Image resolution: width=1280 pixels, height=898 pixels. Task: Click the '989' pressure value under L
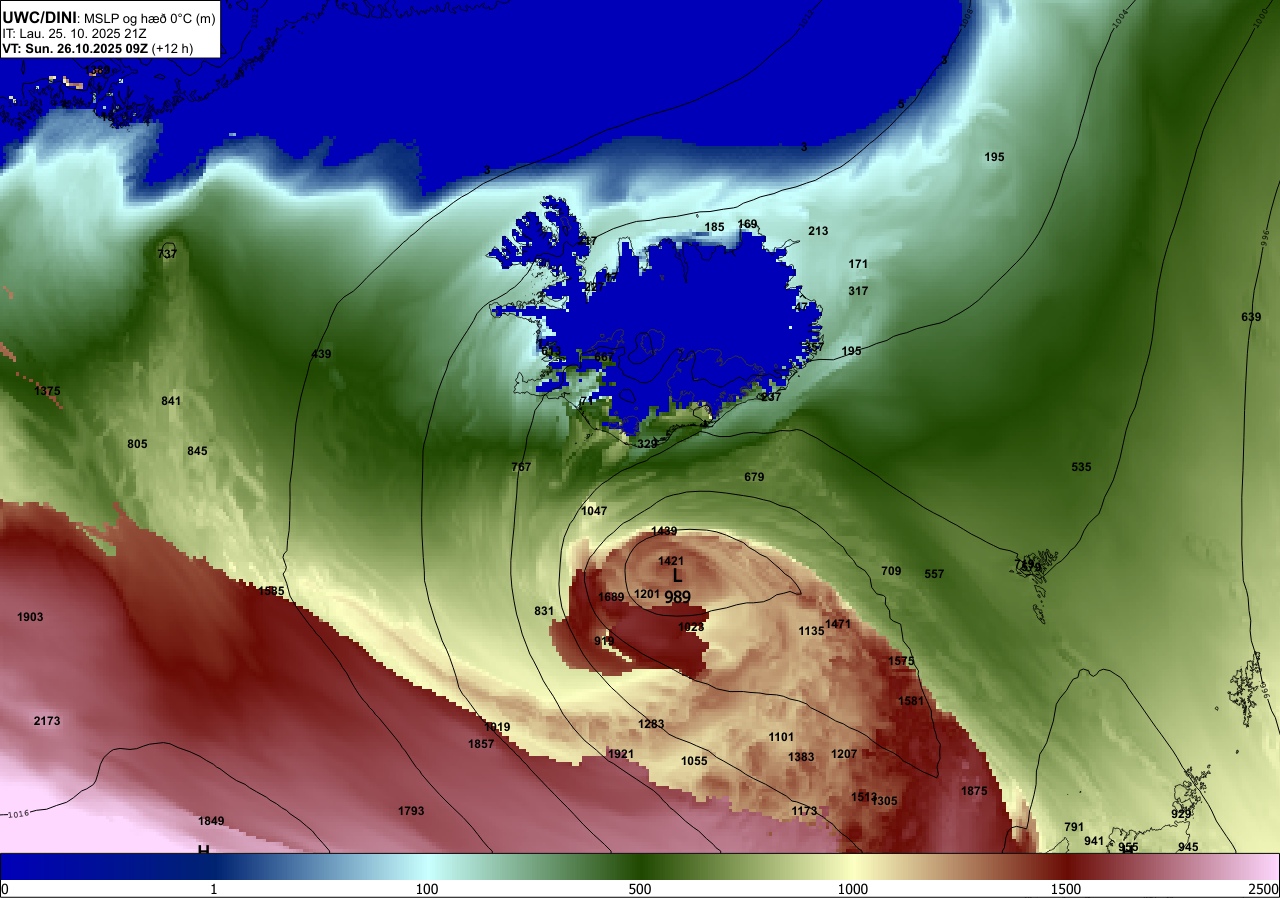(x=677, y=597)
